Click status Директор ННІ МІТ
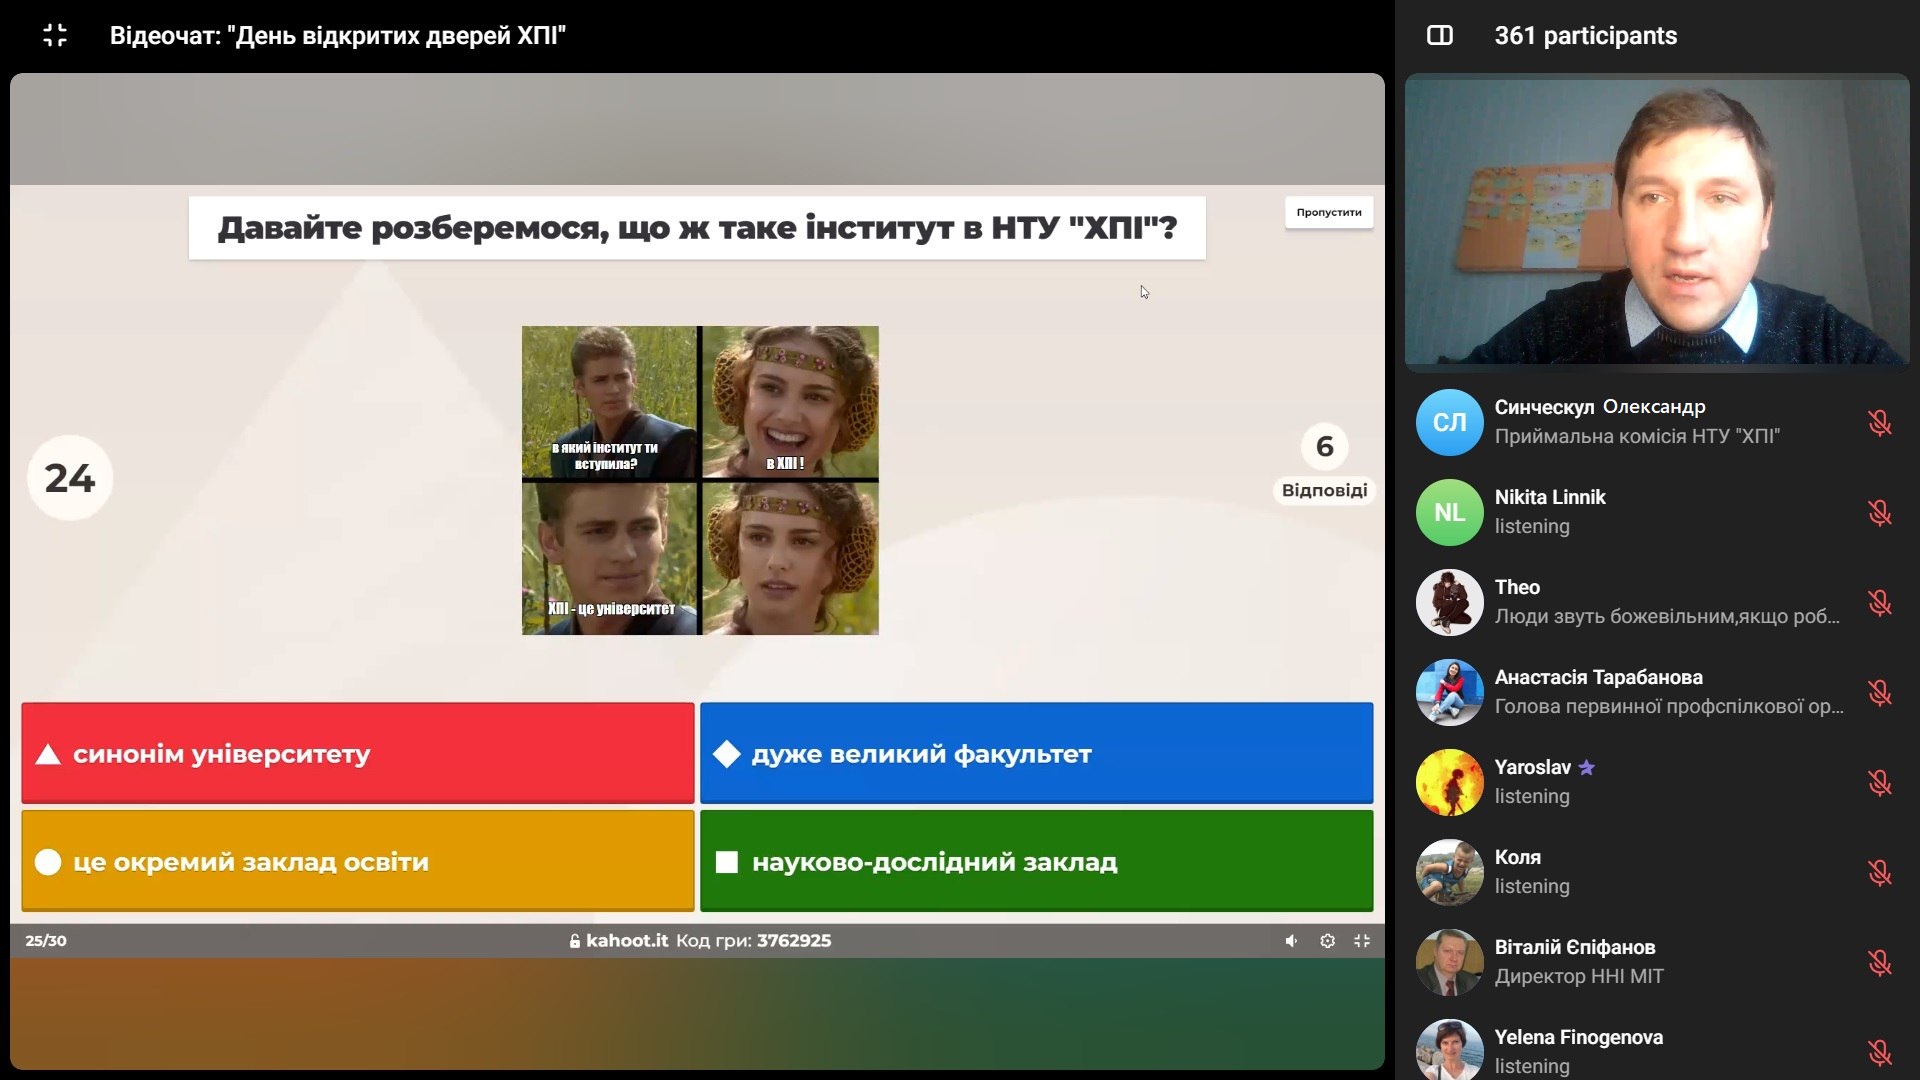The height and width of the screenshot is (1080, 1920). (1579, 977)
